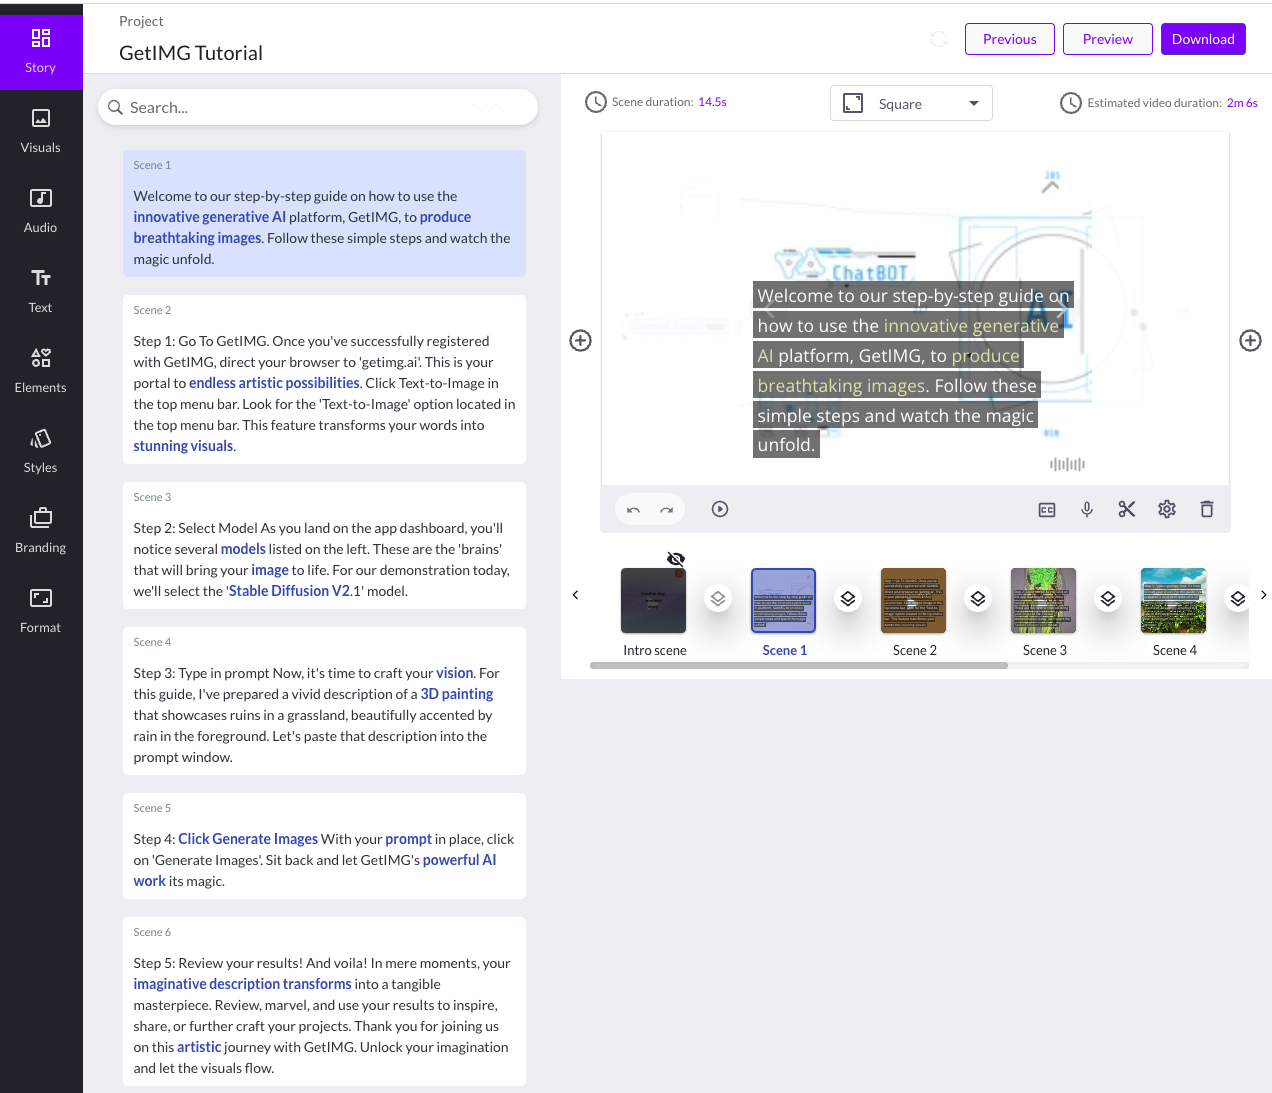
Task: Click the redo arrow
Action: [667, 510]
